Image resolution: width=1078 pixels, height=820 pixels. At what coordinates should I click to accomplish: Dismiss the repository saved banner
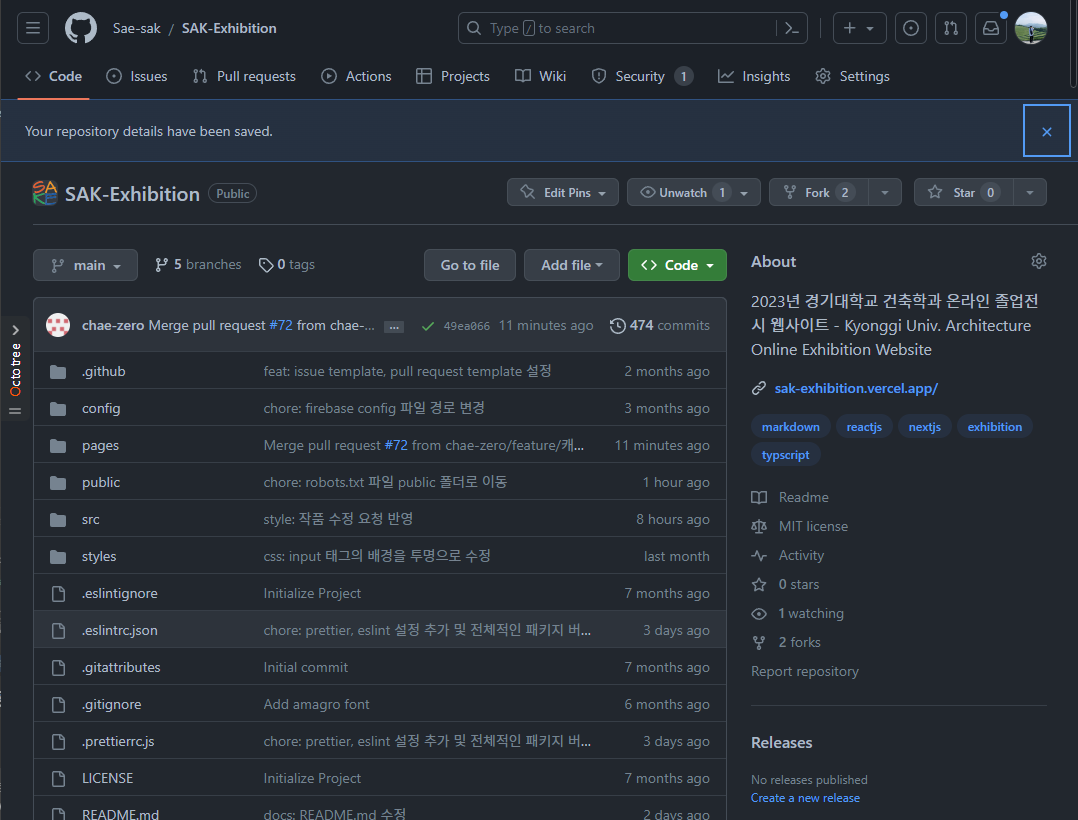1046,131
